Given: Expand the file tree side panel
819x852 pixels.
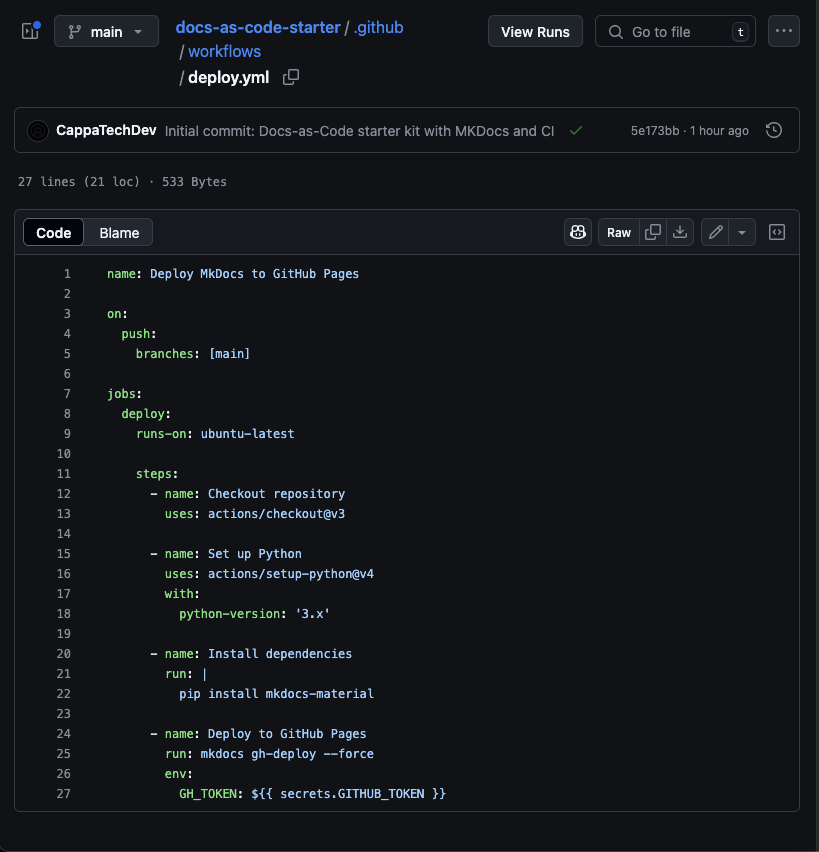Looking at the screenshot, I should 30,31.
